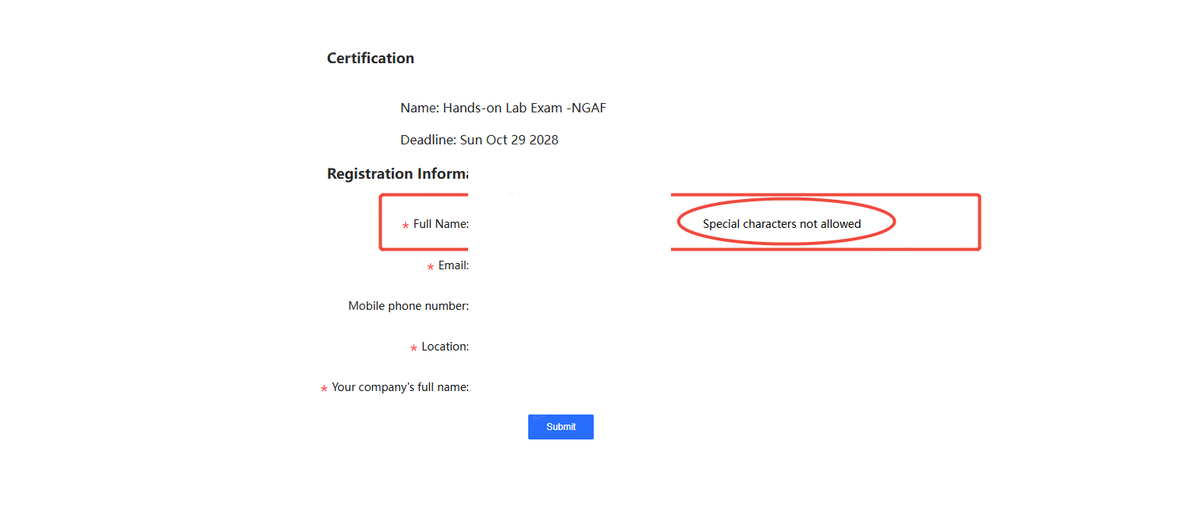The width and height of the screenshot is (1200, 530).
Task: Click the Certification heading
Action: [x=370, y=58]
